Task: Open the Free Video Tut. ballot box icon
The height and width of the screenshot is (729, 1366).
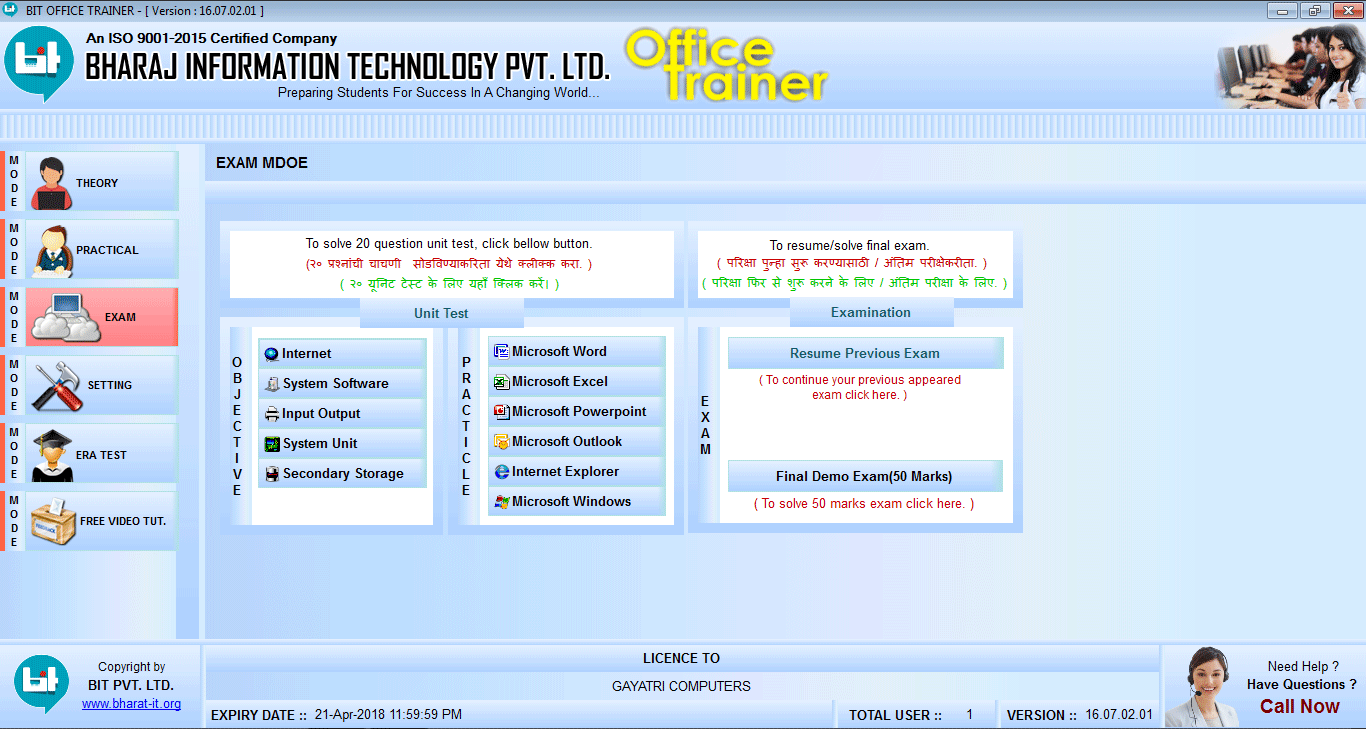Action: (x=52, y=521)
